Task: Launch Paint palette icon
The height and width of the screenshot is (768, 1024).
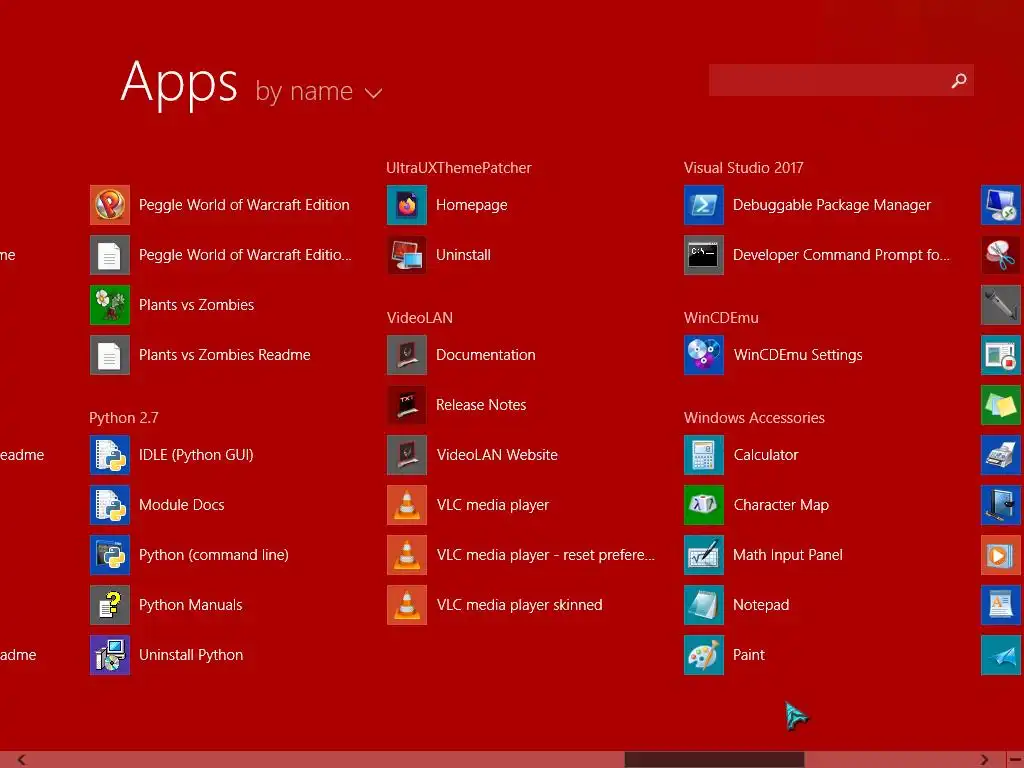Action: 704,655
